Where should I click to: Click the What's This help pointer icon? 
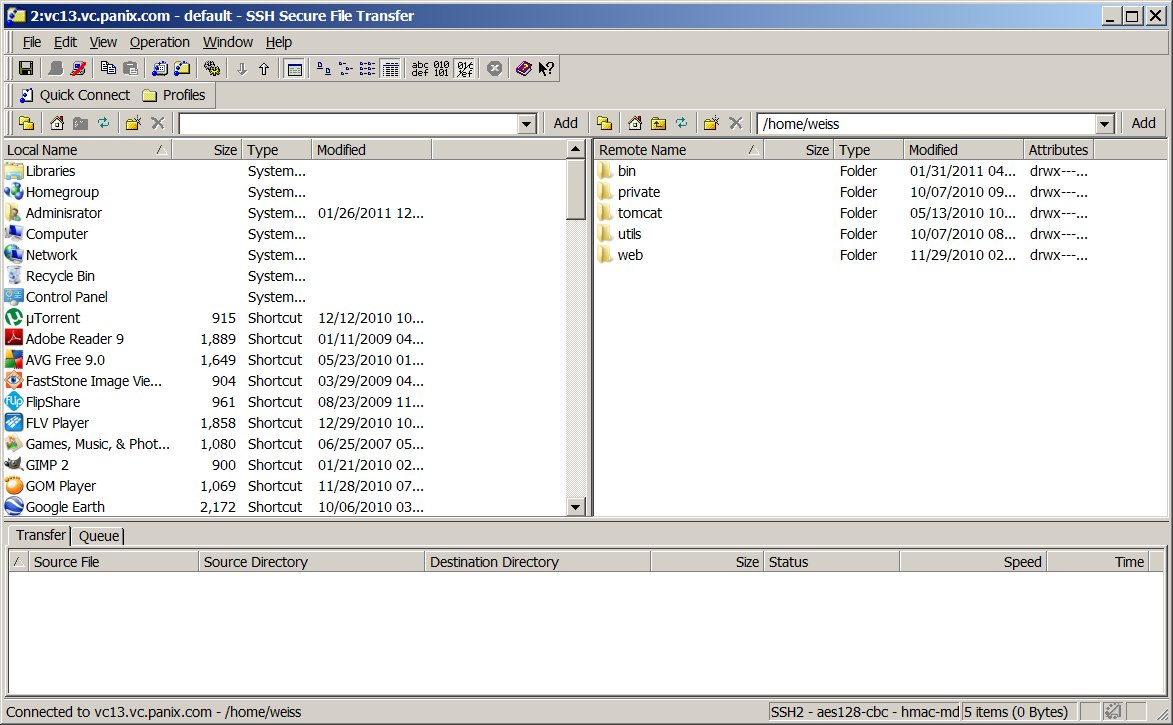pos(546,69)
